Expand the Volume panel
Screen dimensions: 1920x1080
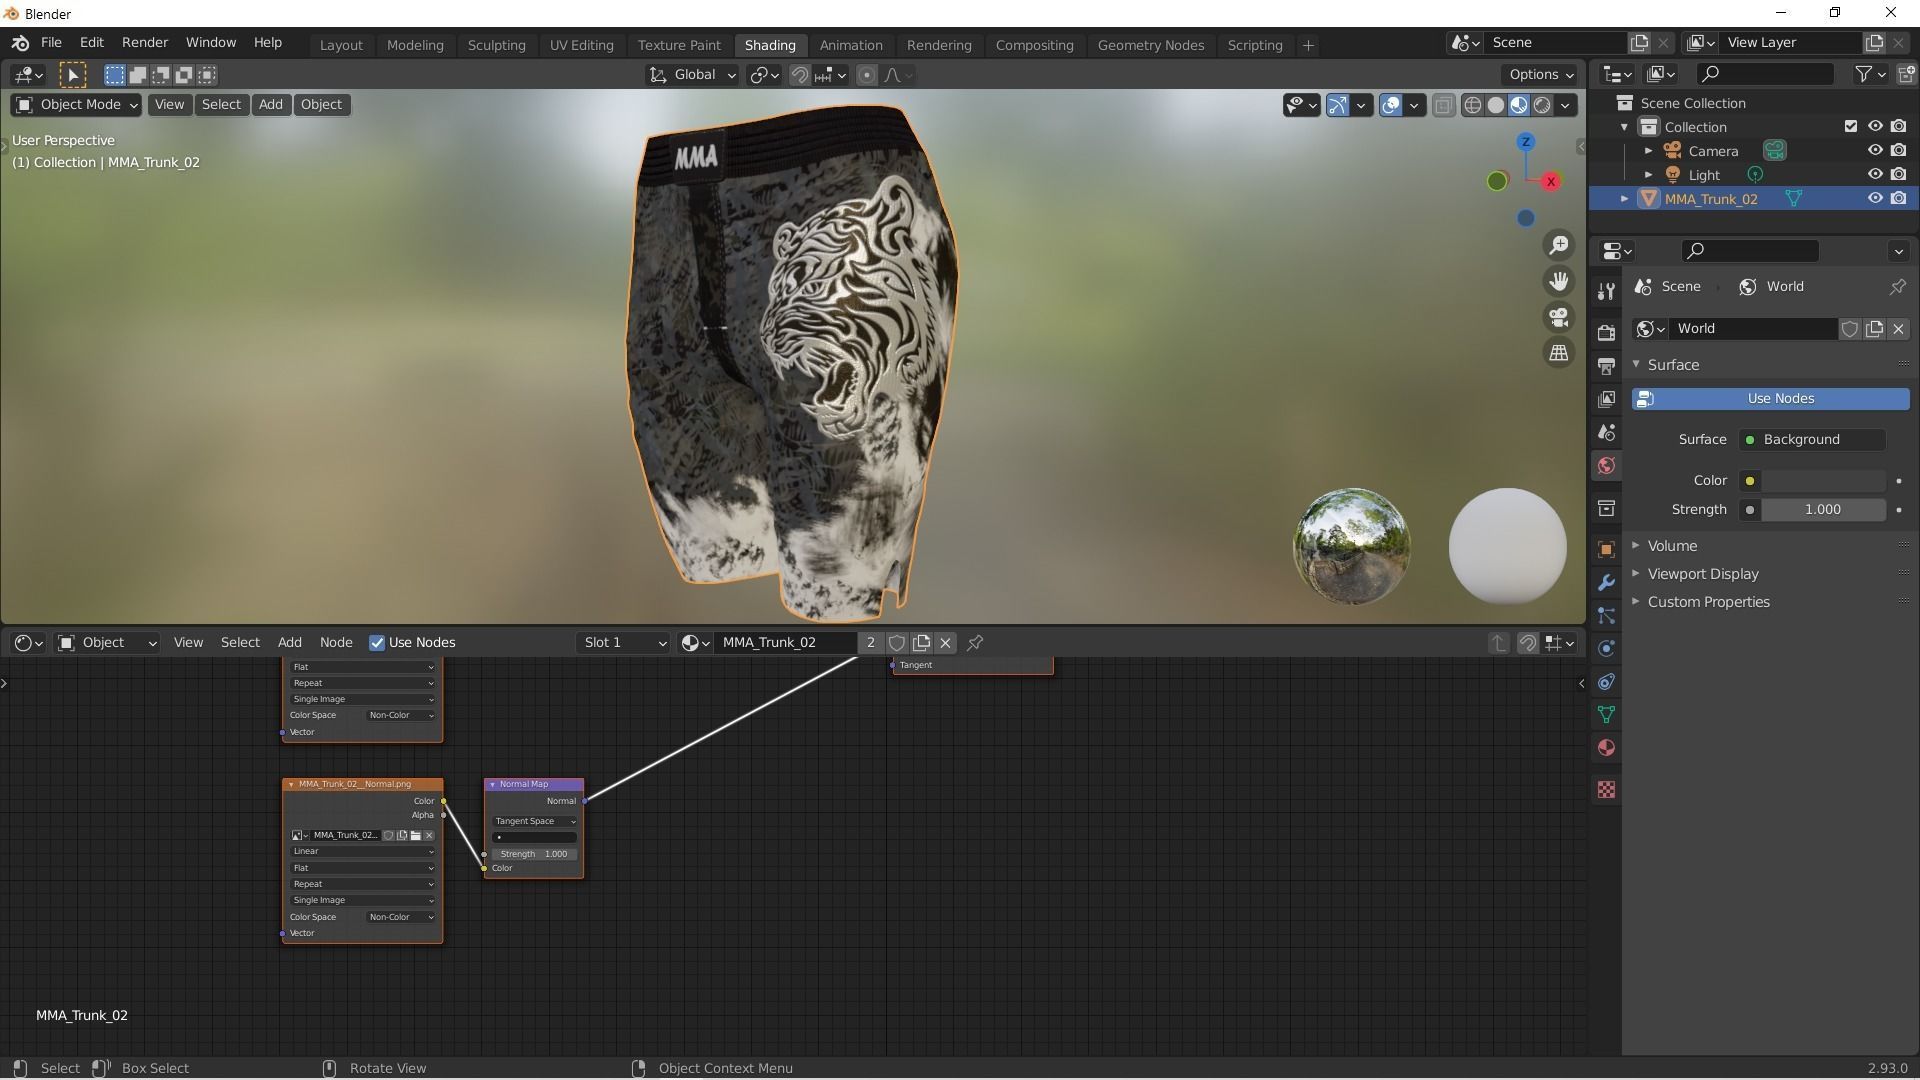(x=1672, y=546)
